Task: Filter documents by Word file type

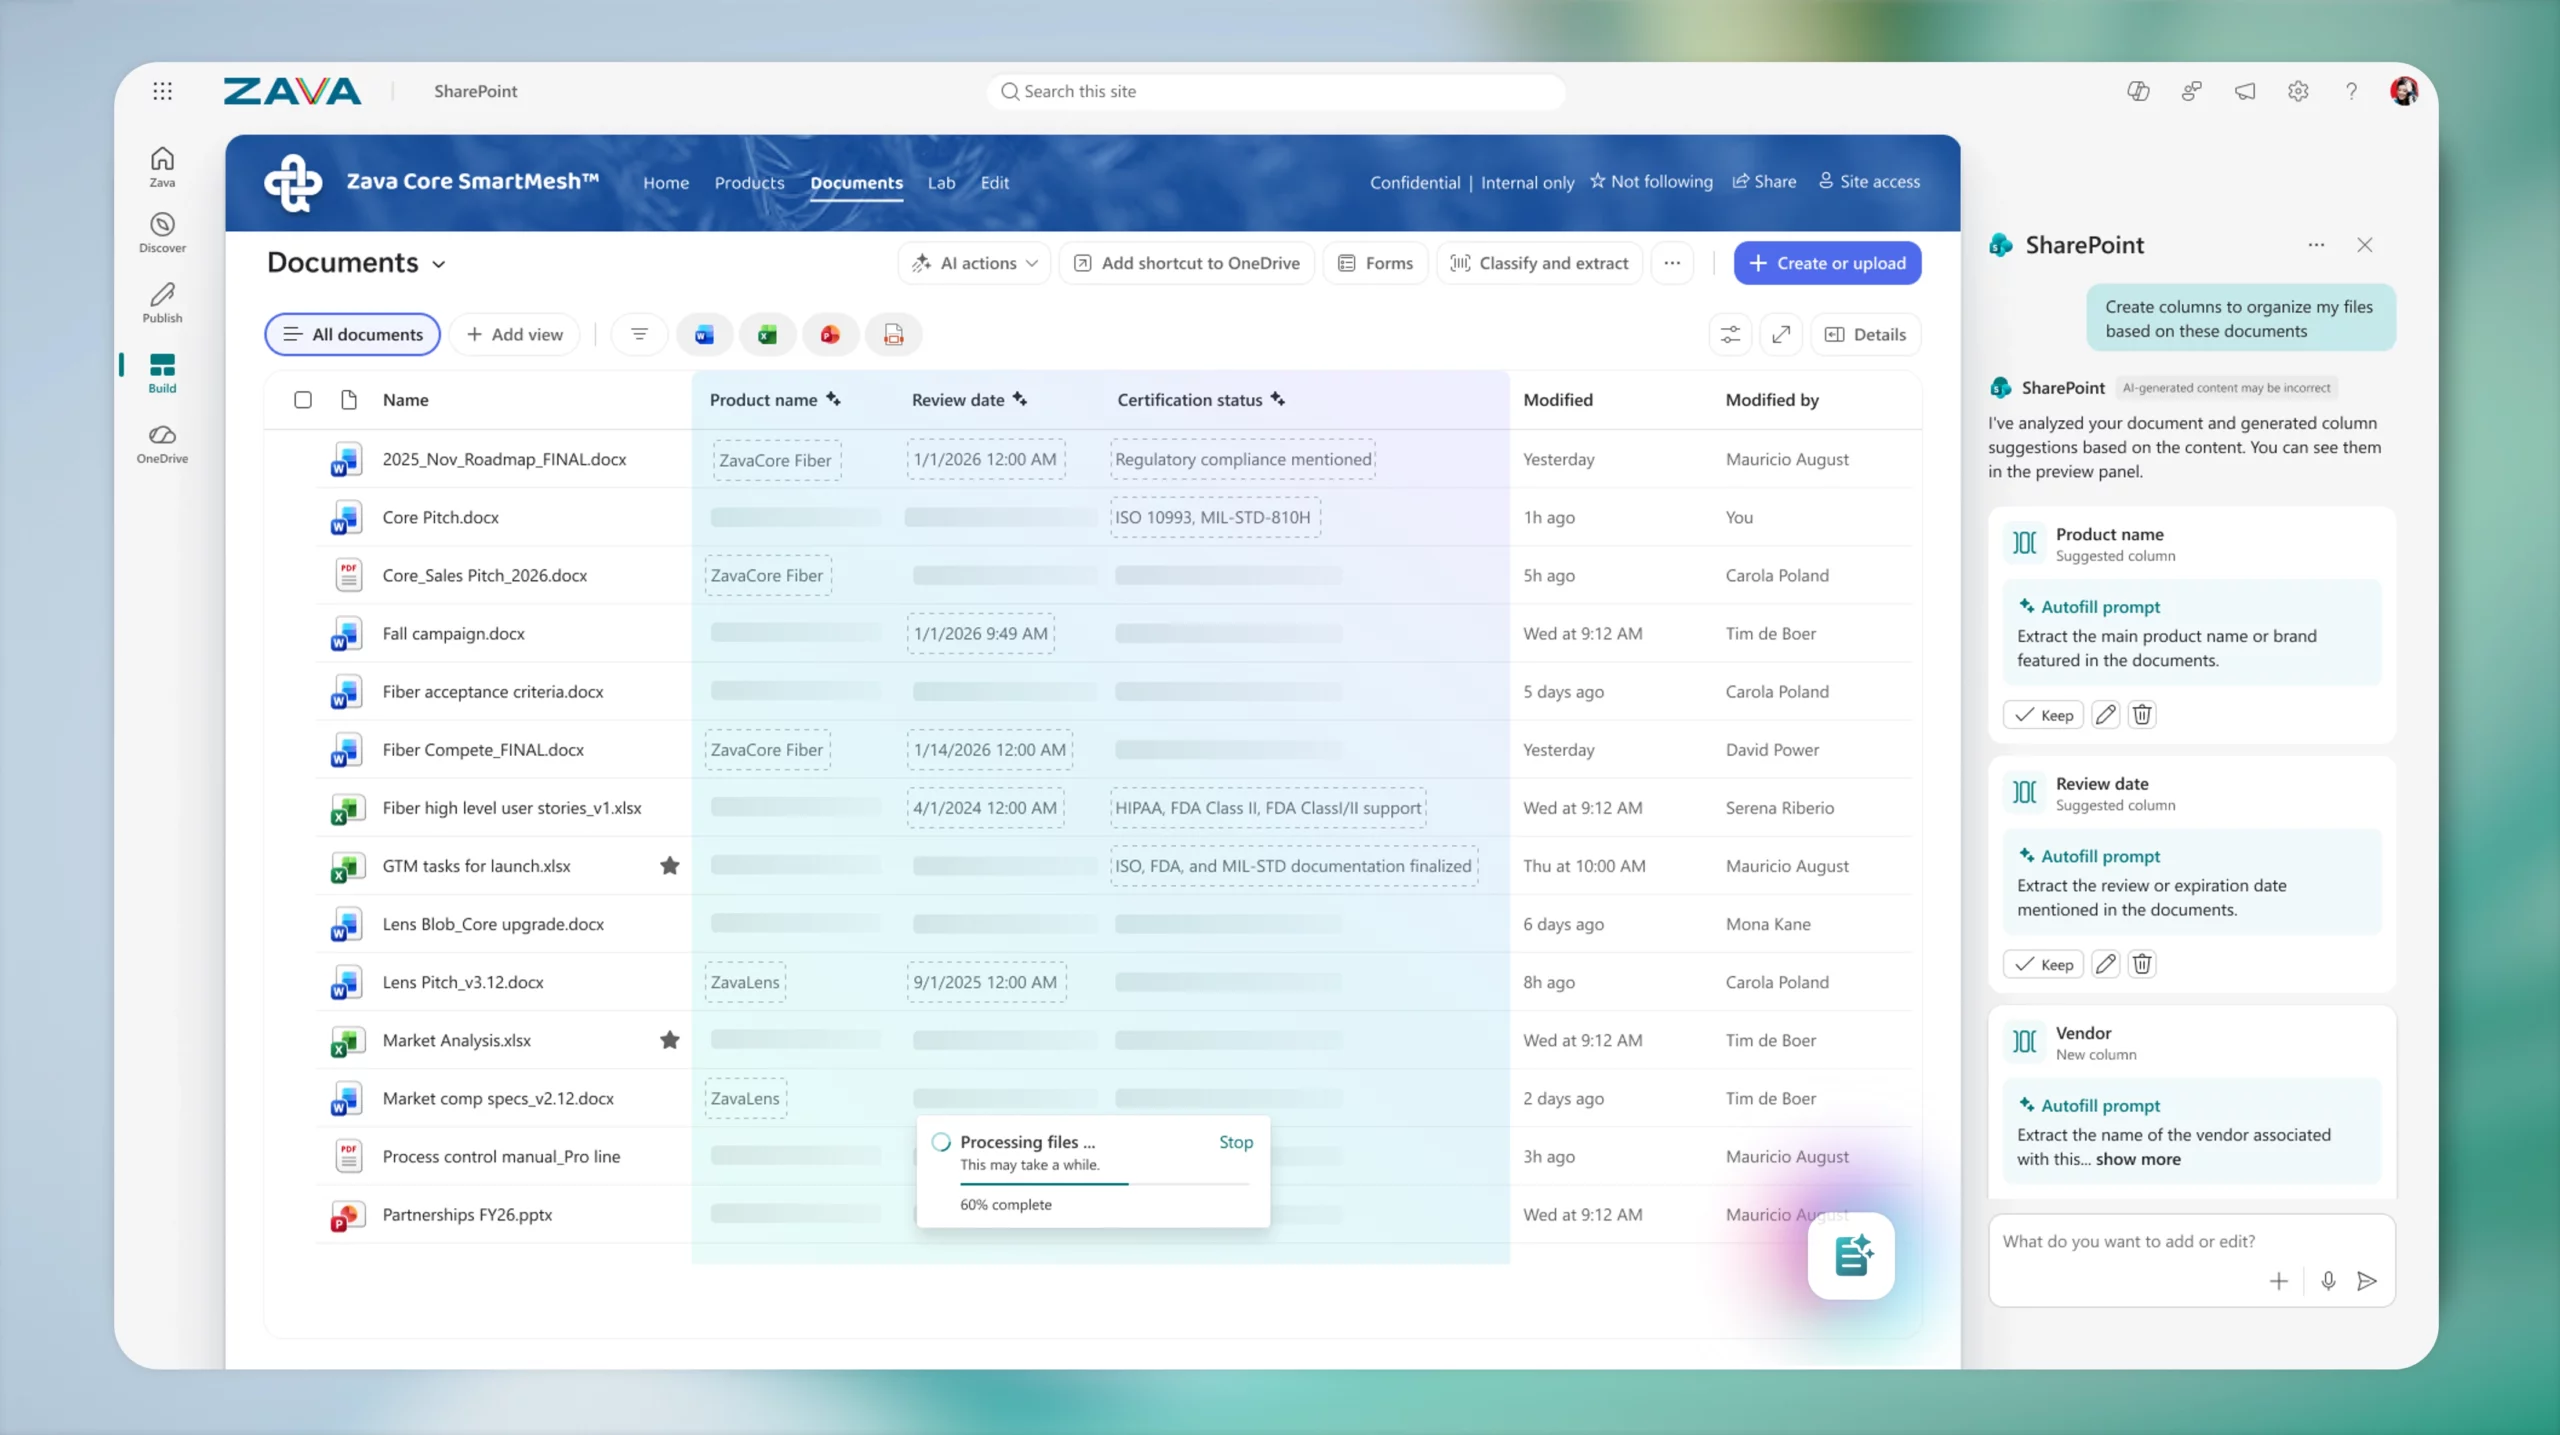Action: pos(704,334)
